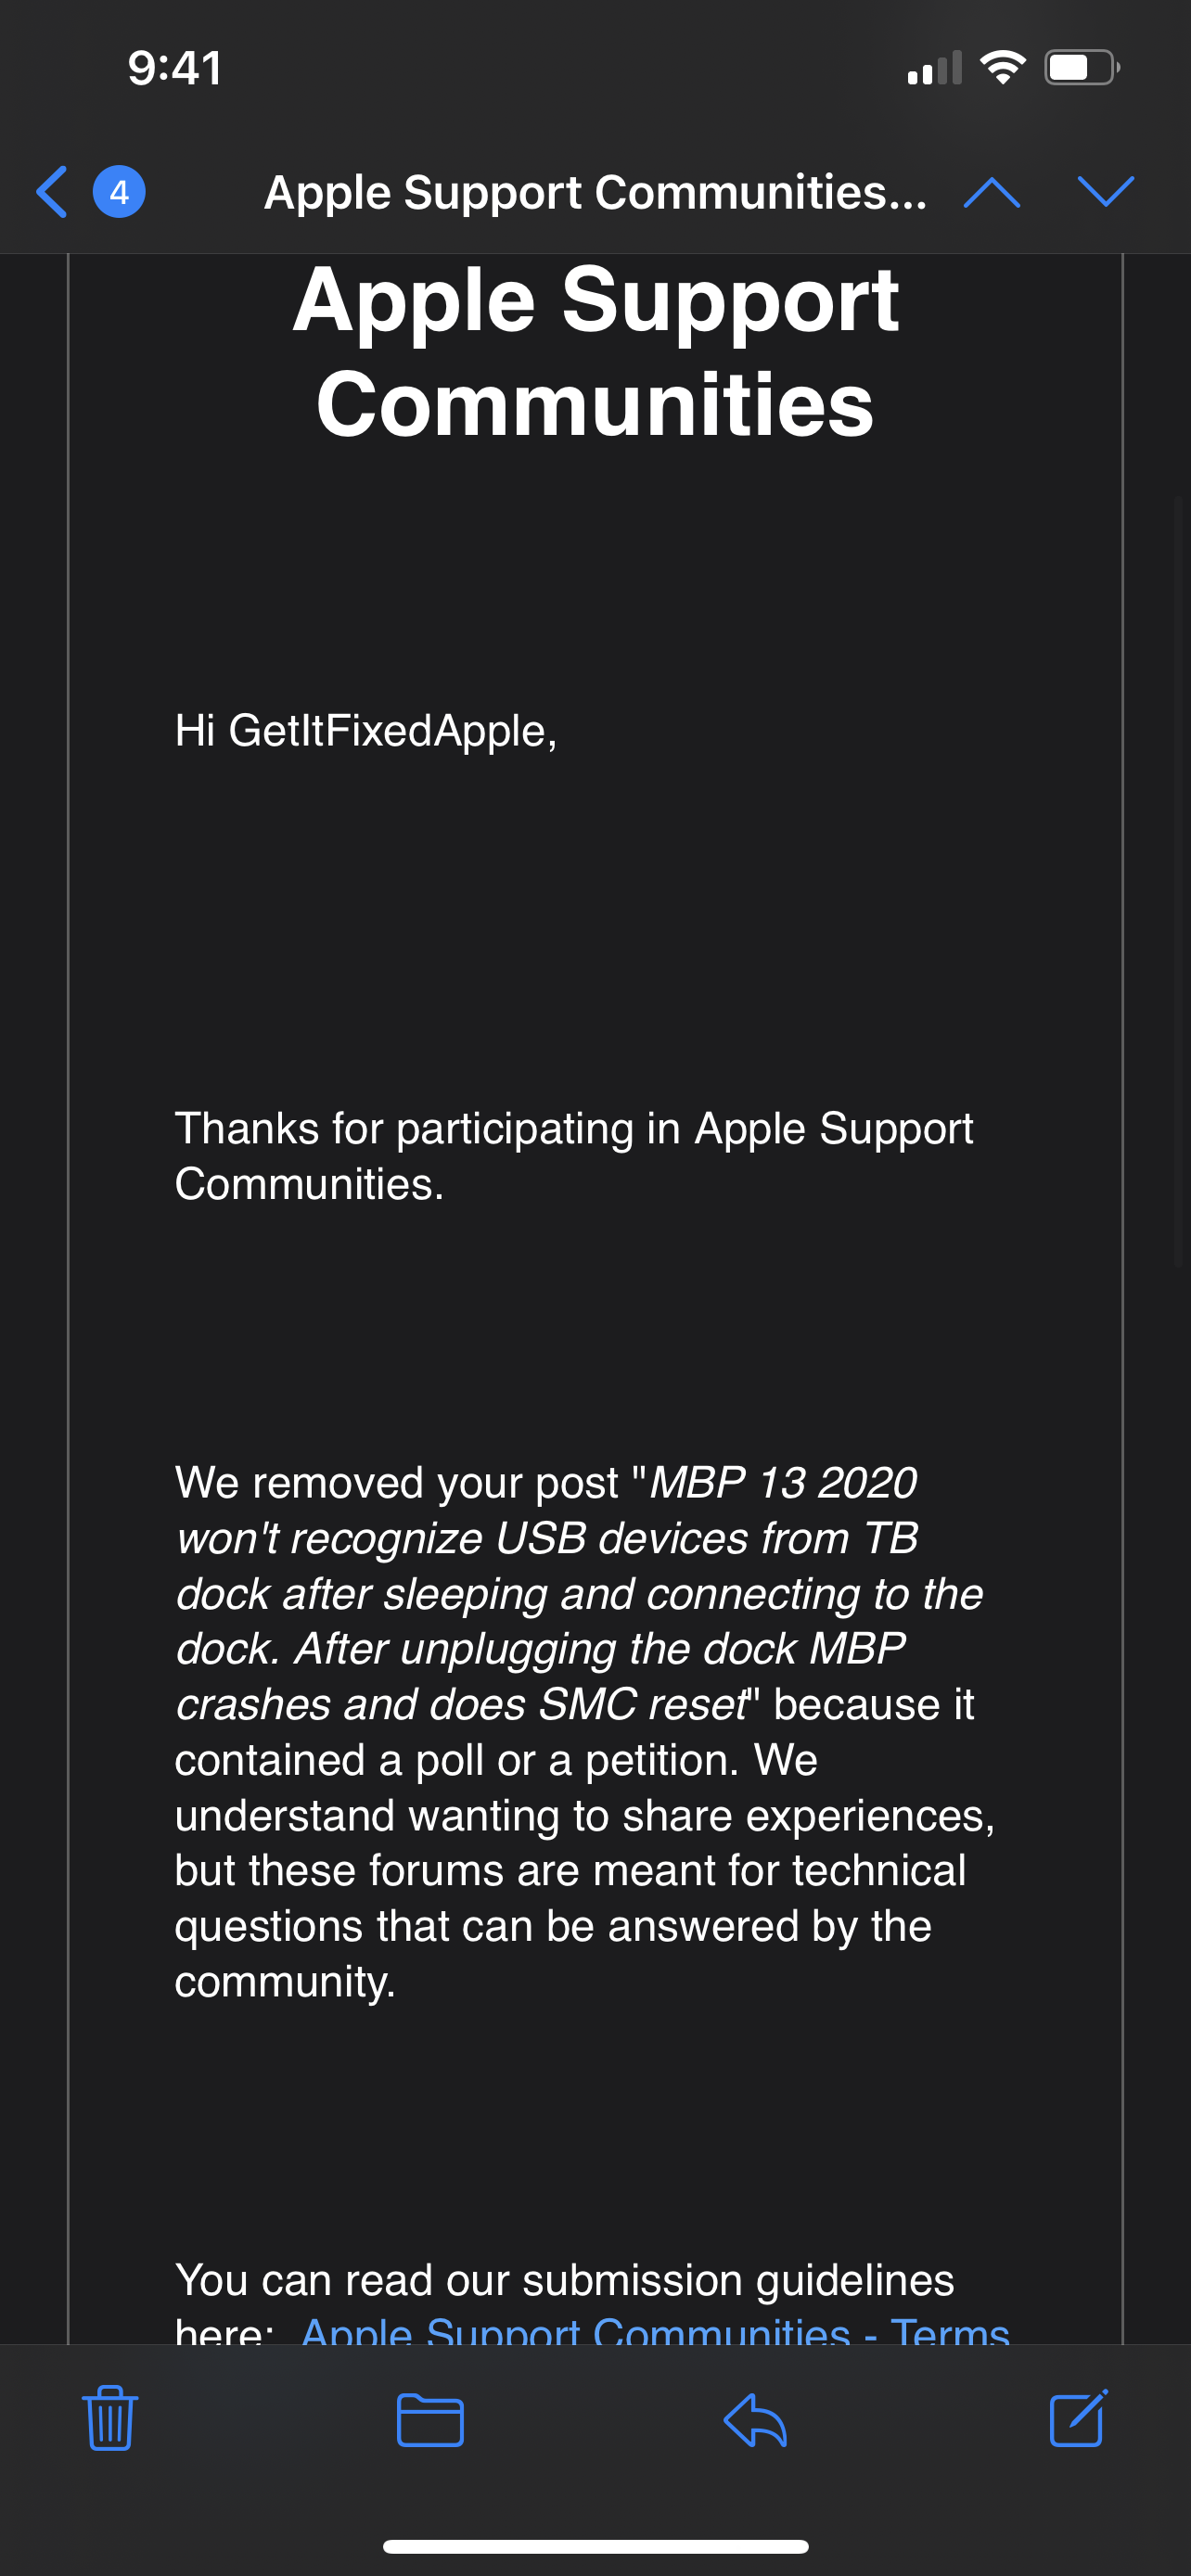Delete this email with the trash icon
The height and width of the screenshot is (2576, 1191).
pos(110,2418)
